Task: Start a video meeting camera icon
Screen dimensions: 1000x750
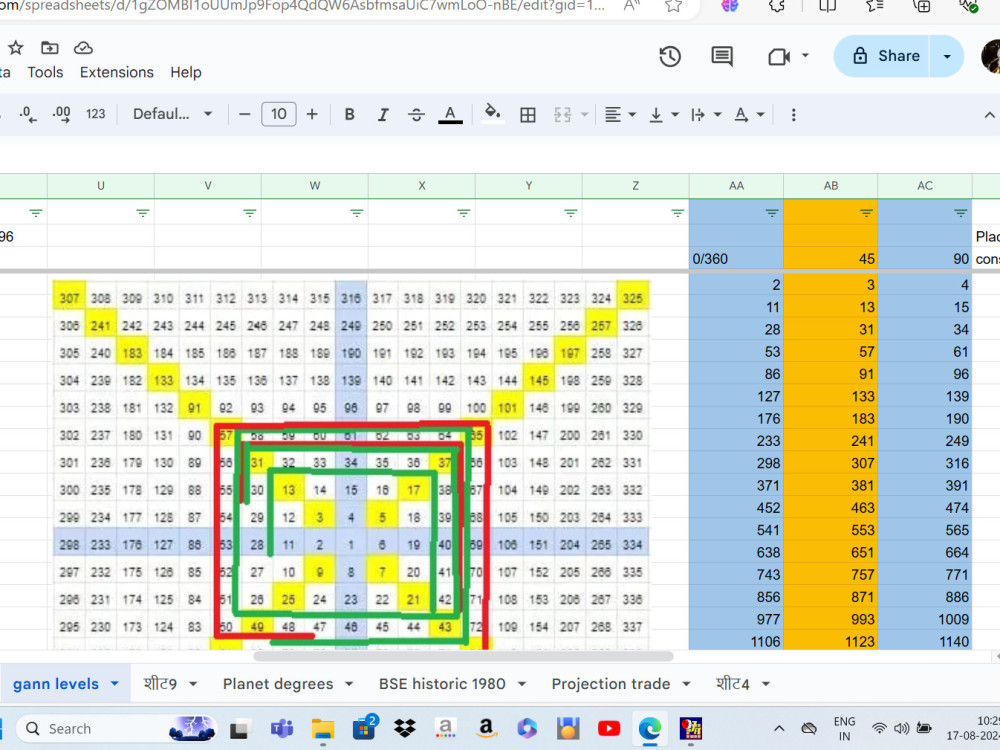Action: click(779, 57)
